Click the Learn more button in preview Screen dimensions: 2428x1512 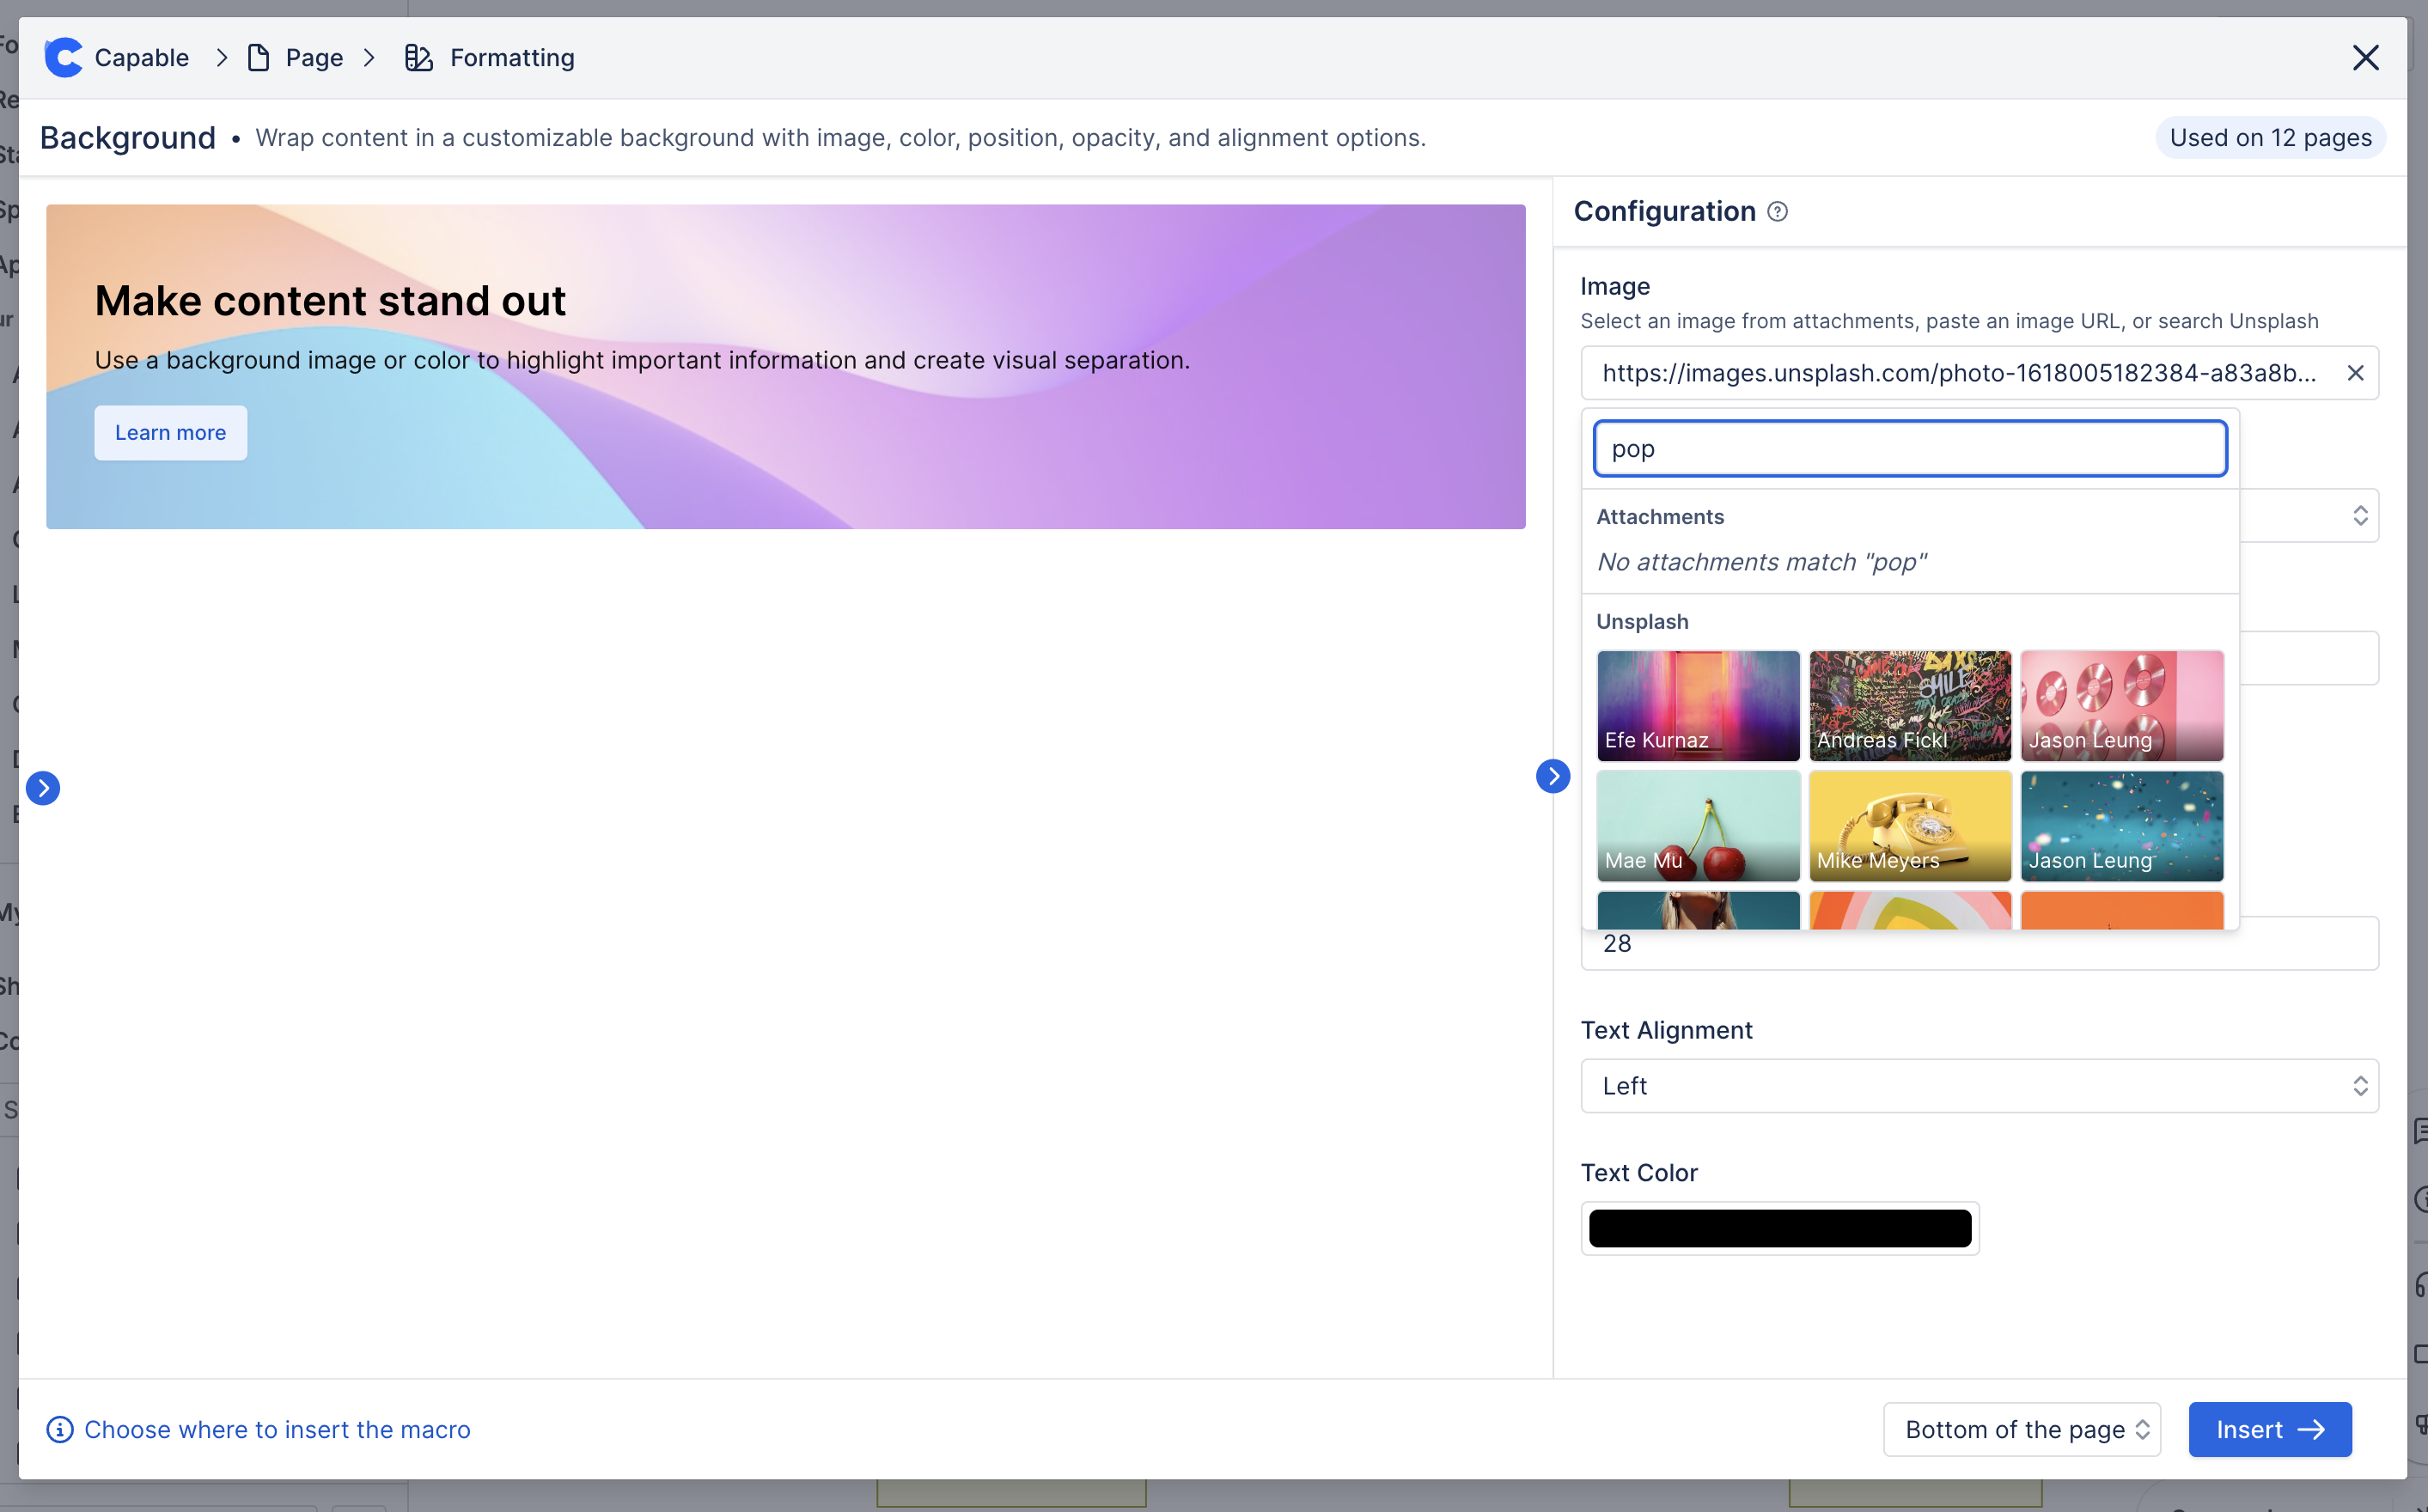coord(170,433)
